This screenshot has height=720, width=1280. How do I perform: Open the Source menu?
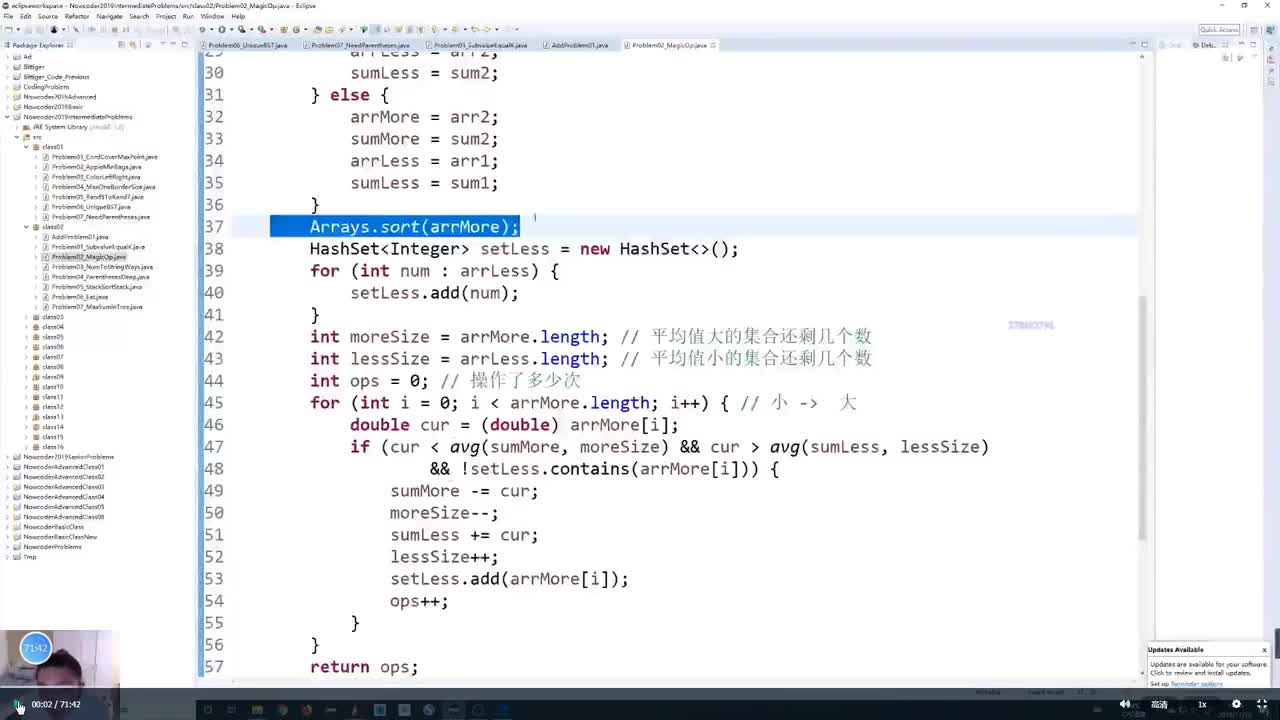click(47, 16)
